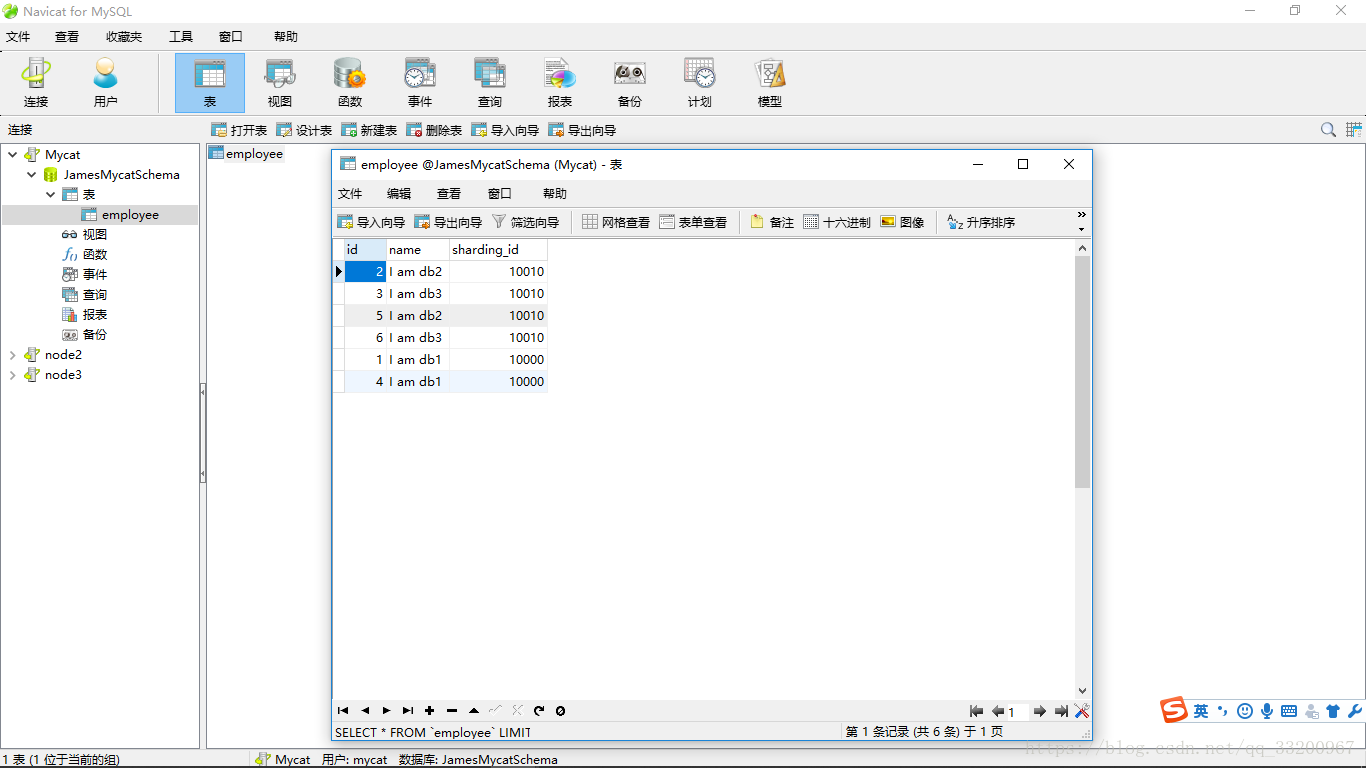The height and width of the screenshot is (768, 1366).
Task: Expand the node2 connection
Action: click(x=13, y=355)
